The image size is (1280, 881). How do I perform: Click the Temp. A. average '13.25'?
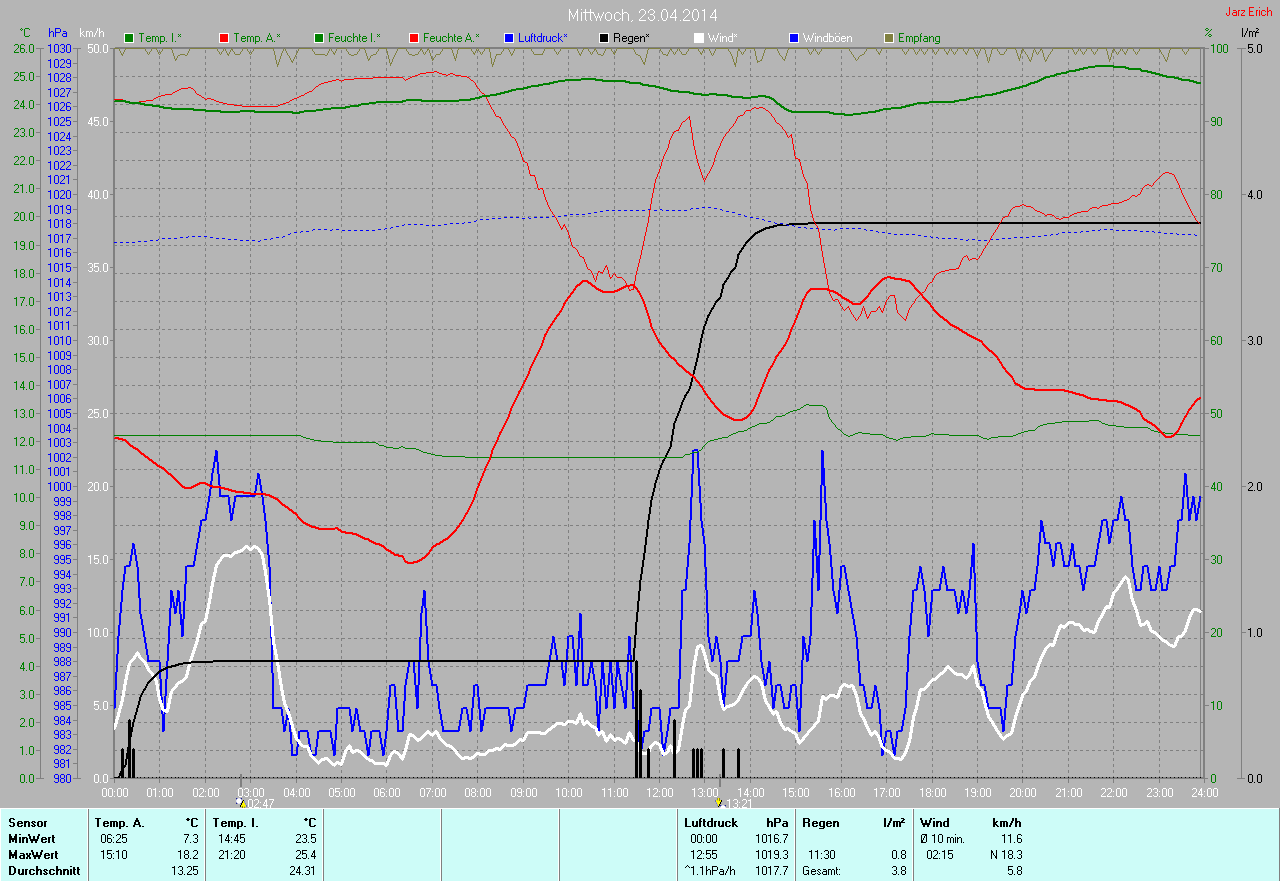tap(185, 871)
